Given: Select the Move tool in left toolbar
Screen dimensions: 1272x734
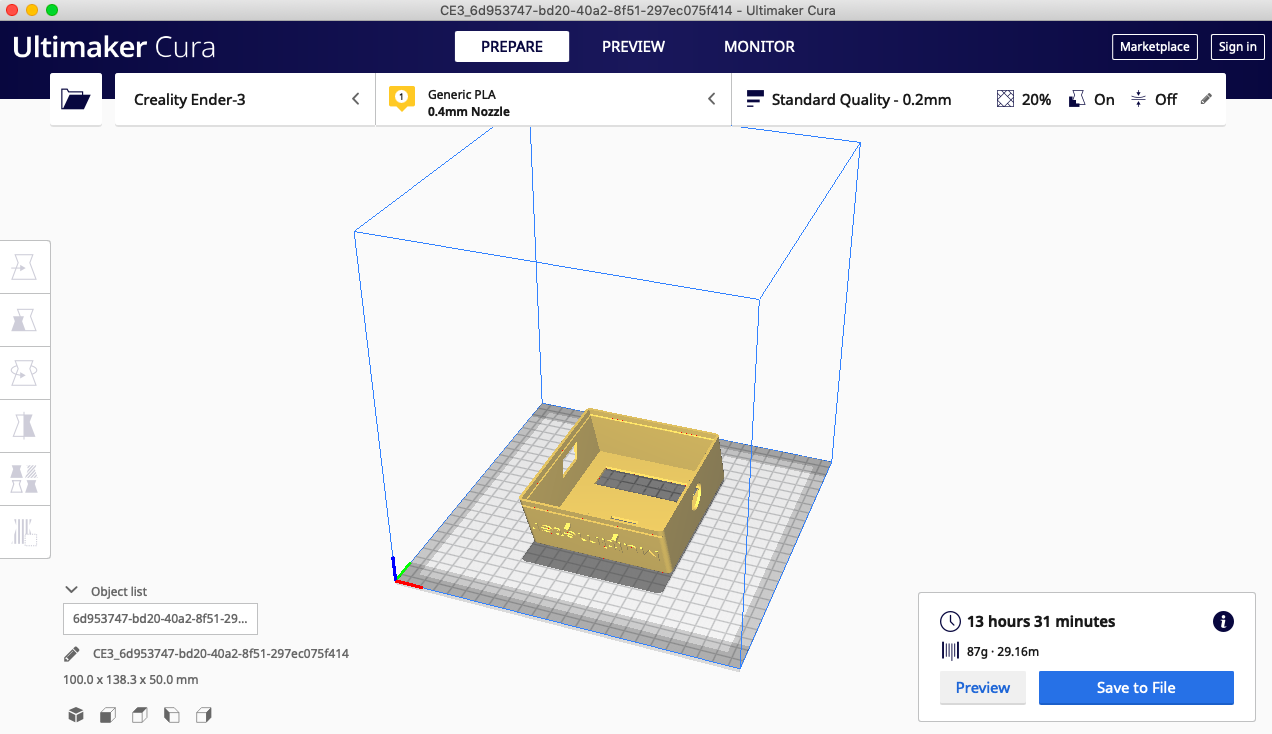Looking at the screenshot, I should [x=24, y=267].
